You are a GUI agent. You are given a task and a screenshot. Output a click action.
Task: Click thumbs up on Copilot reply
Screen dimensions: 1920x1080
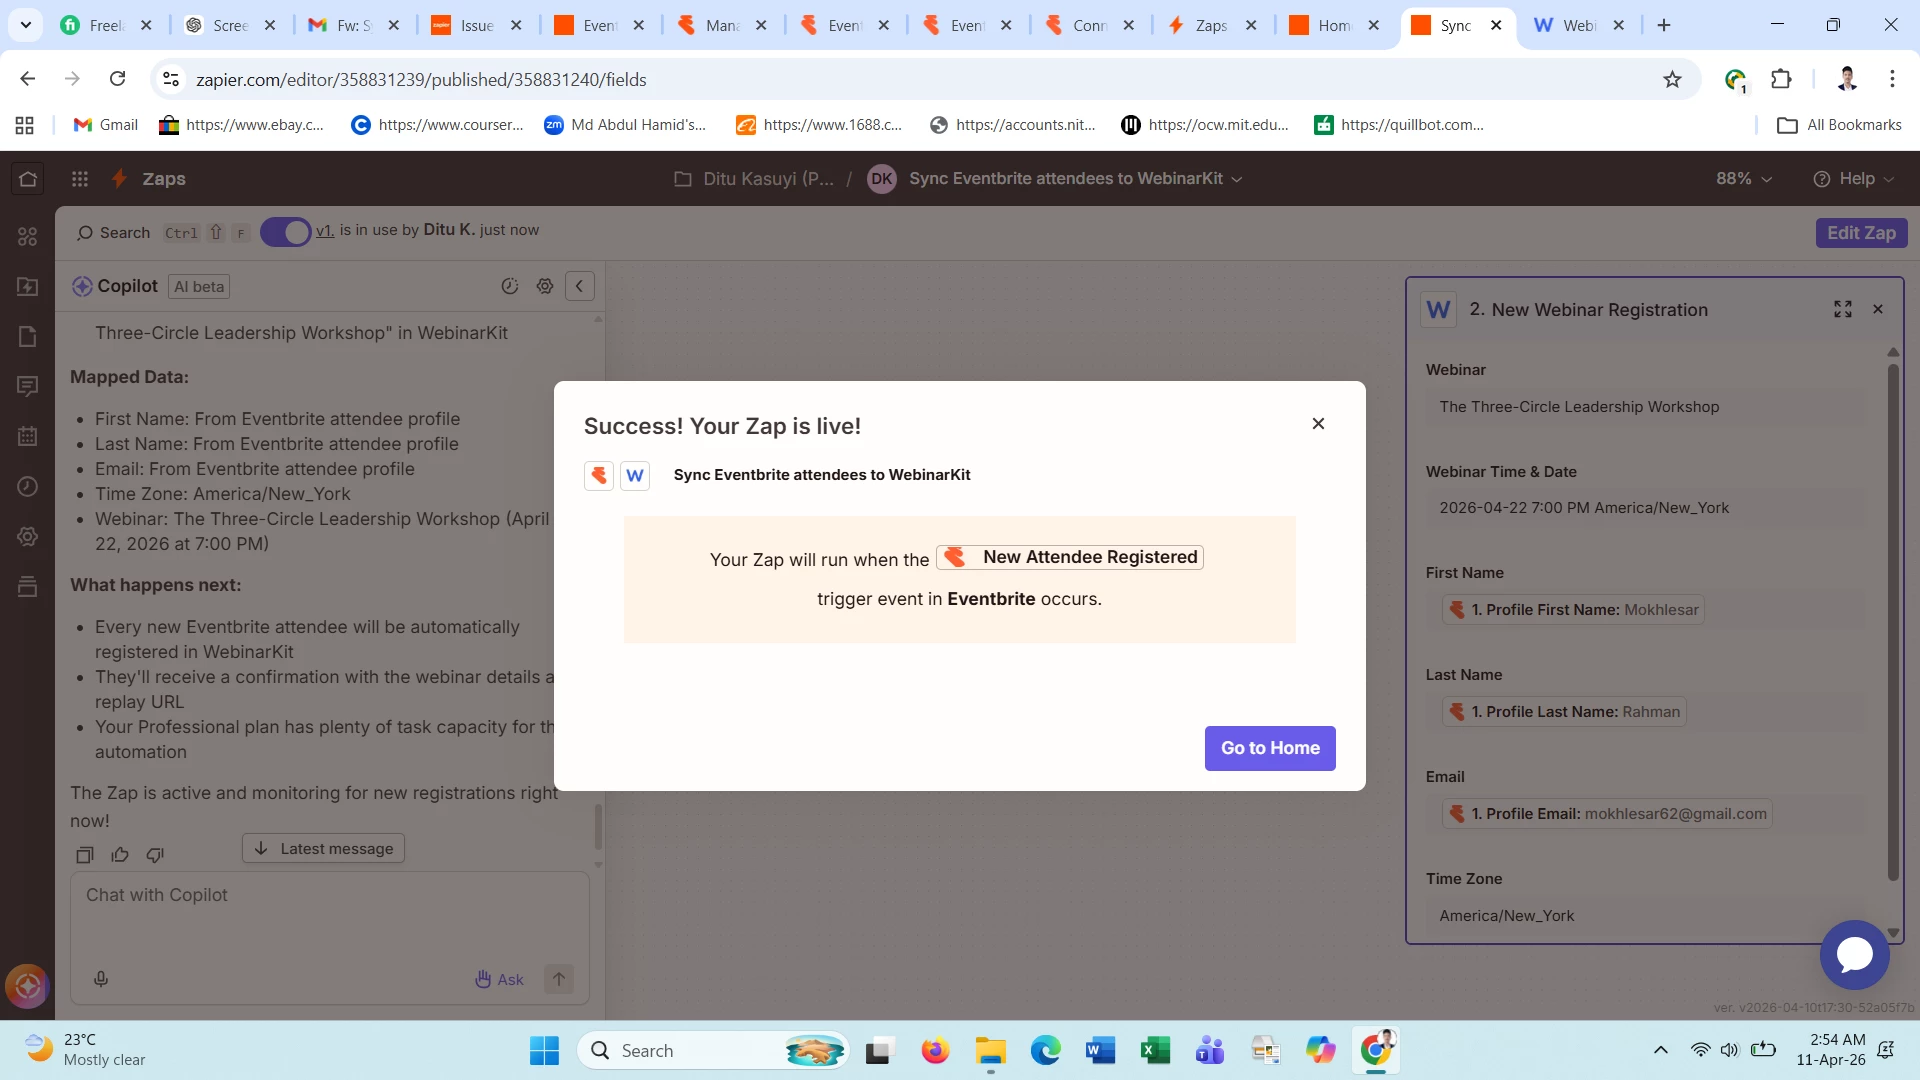[x=120, y=855]
